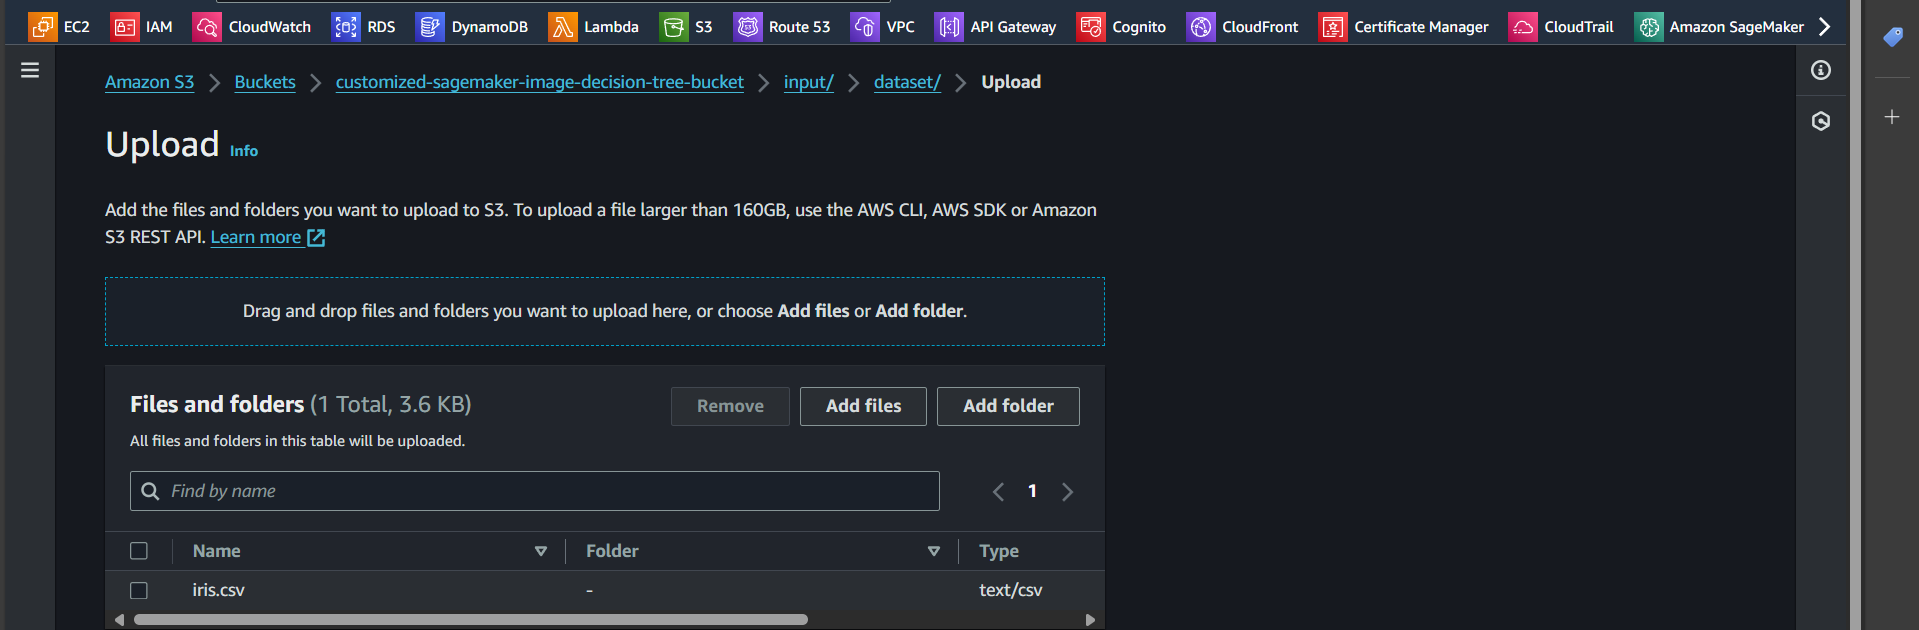Click the Route 53 service icon

pyautogui.click(x=747, y=27)
